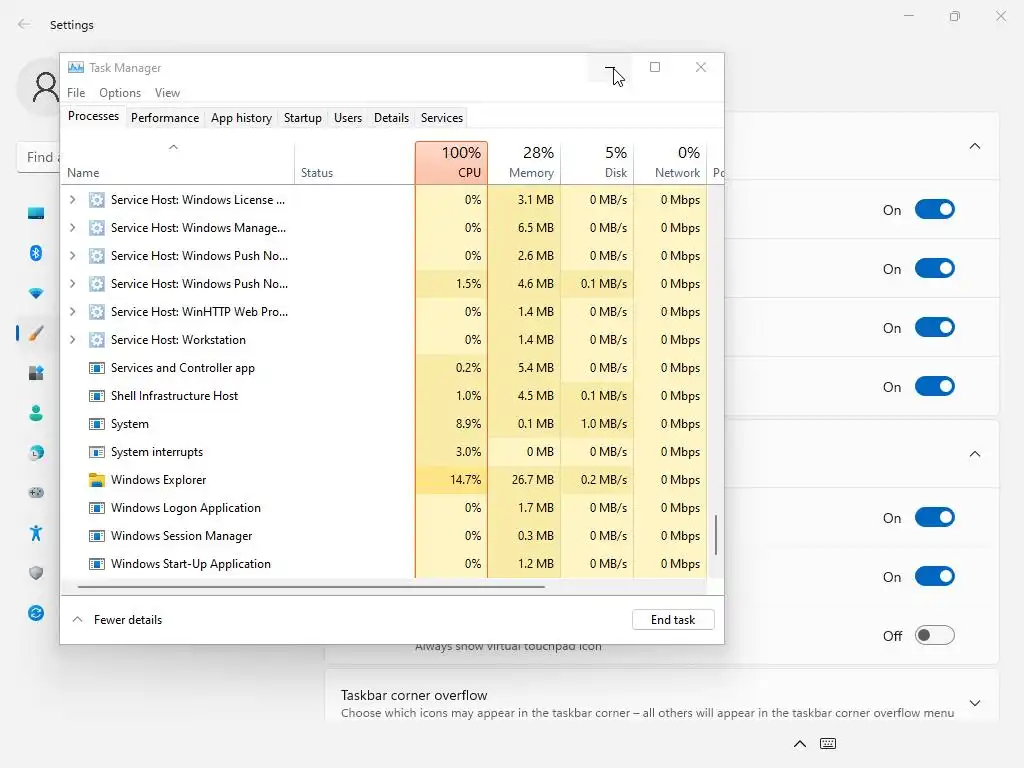Open the View menu in Task Manager

167,93
